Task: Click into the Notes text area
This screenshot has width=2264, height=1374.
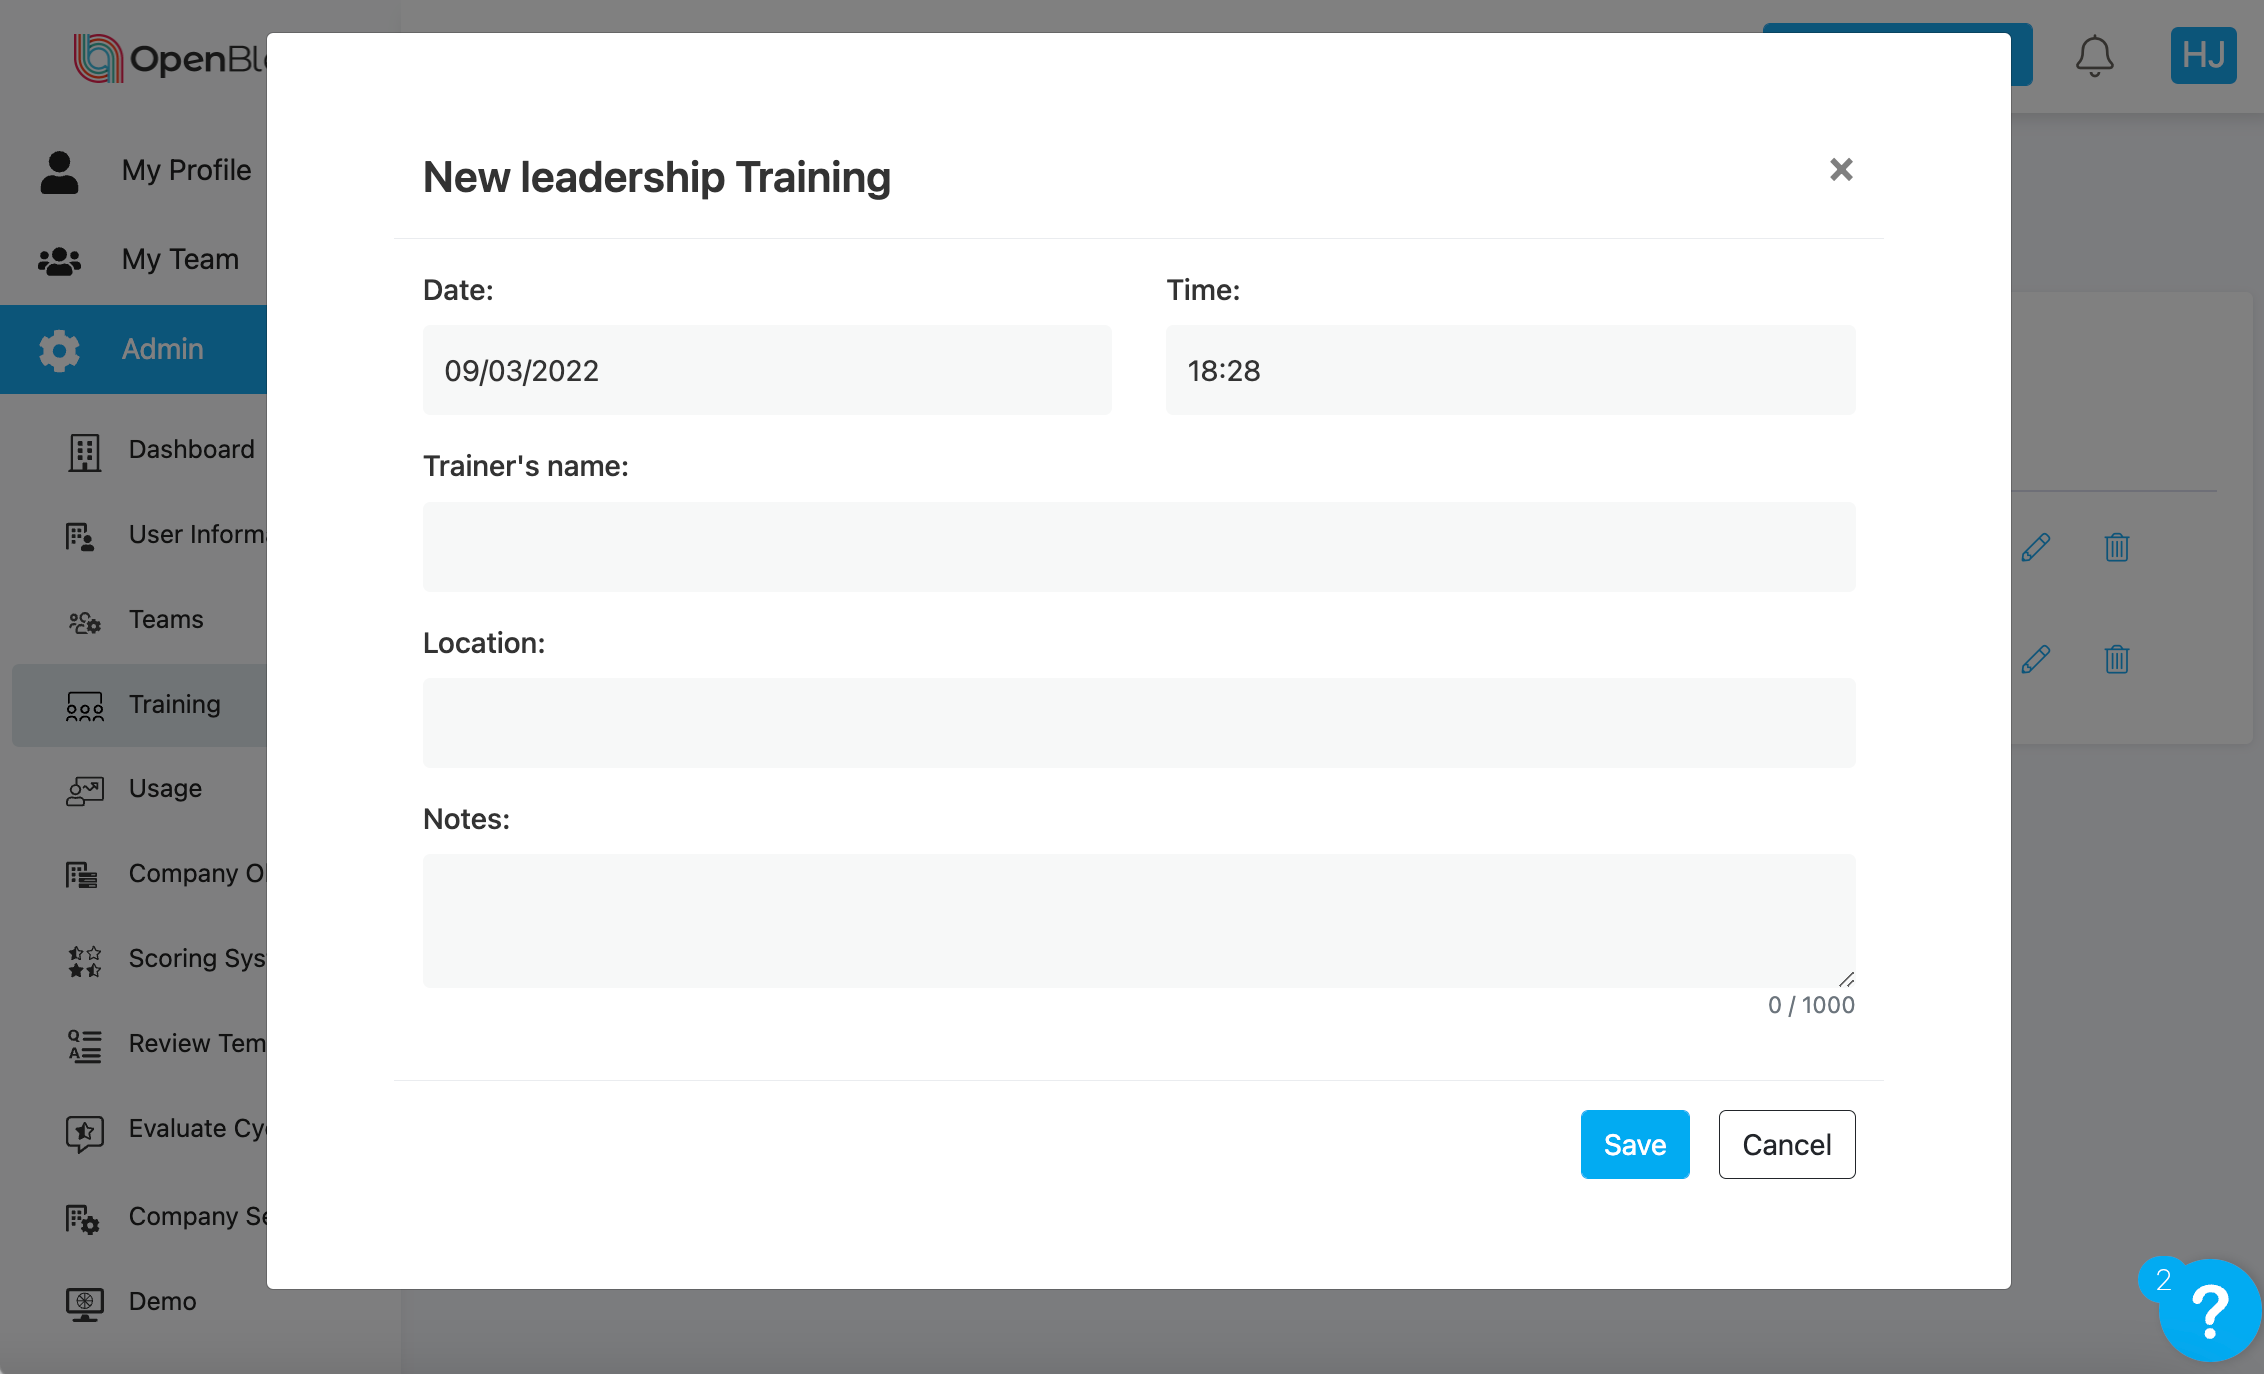Action: (x=1138, y=920)
